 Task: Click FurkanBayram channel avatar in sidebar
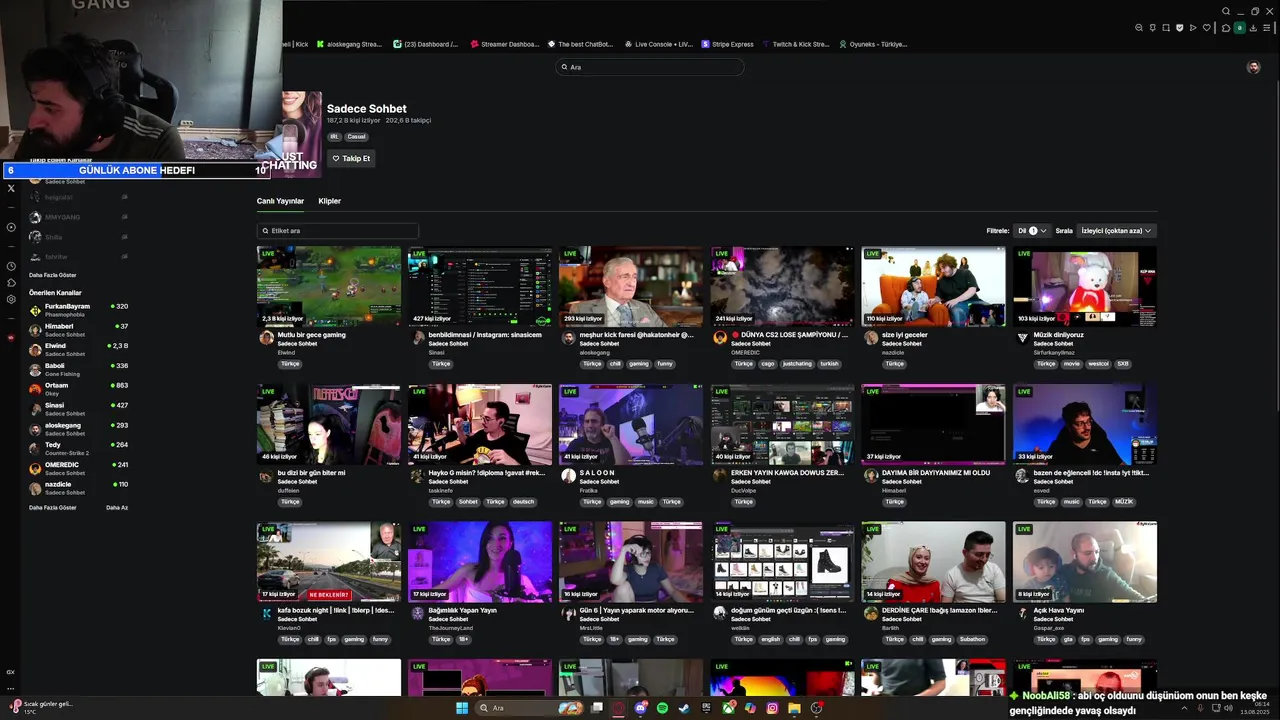click(x=35, y=310)
